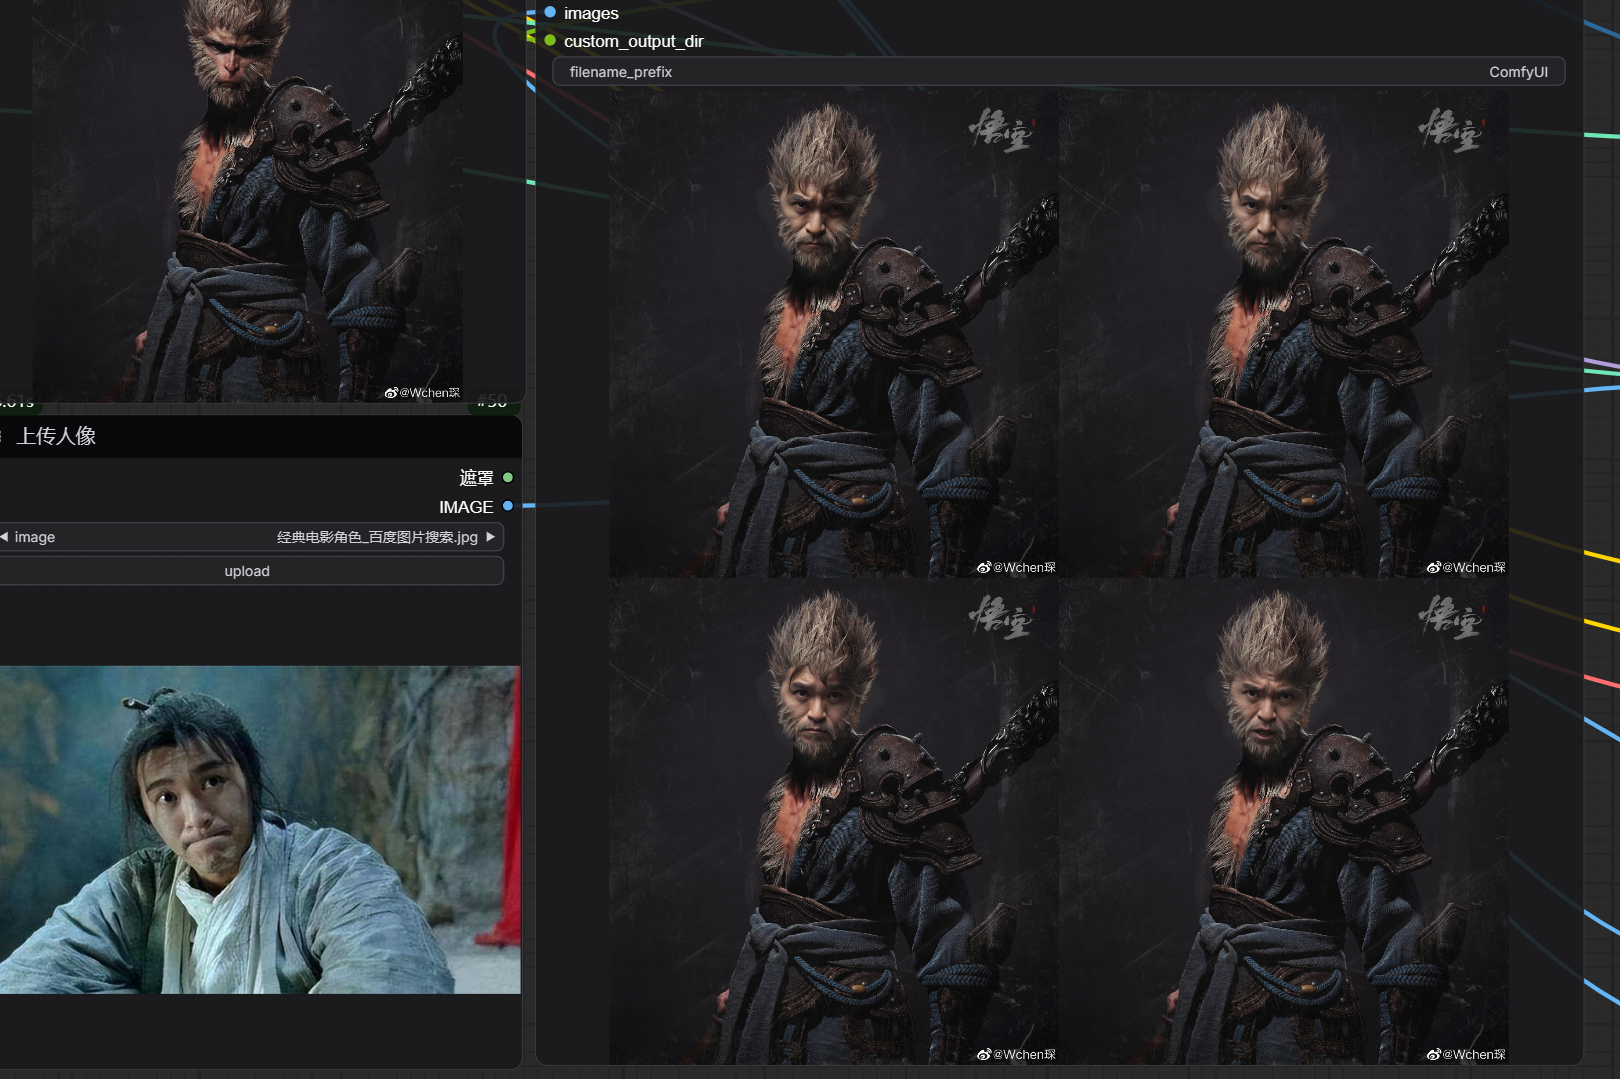Open the bottom-right generated output image
The image size is (1620, 1079).
point(1284,821)
